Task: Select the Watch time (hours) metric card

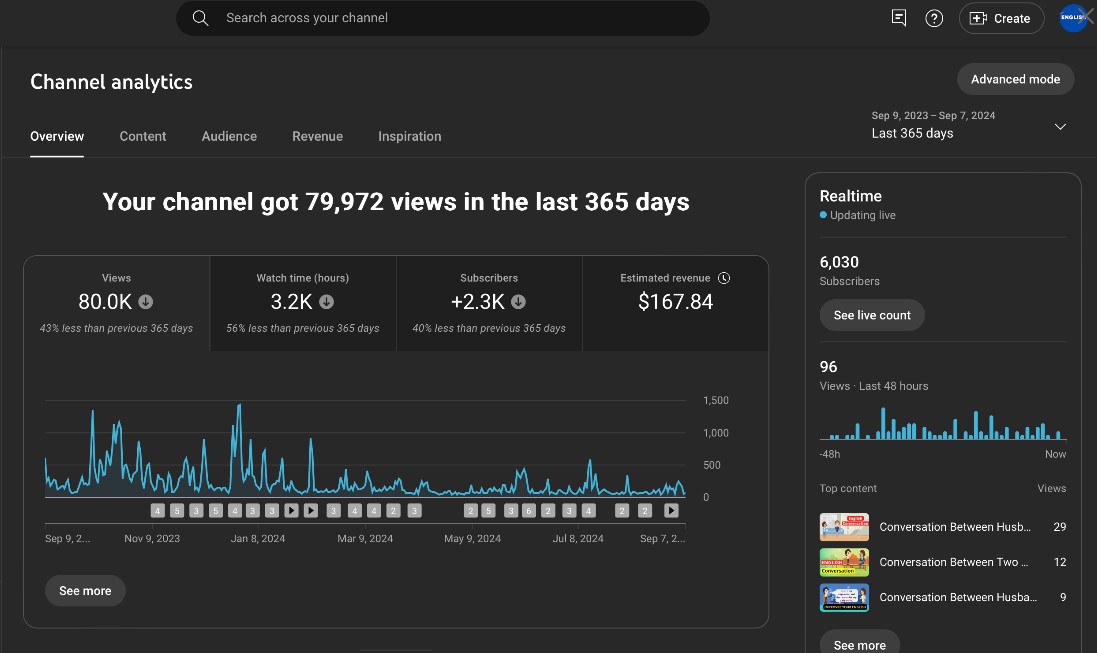Action: 303,303
